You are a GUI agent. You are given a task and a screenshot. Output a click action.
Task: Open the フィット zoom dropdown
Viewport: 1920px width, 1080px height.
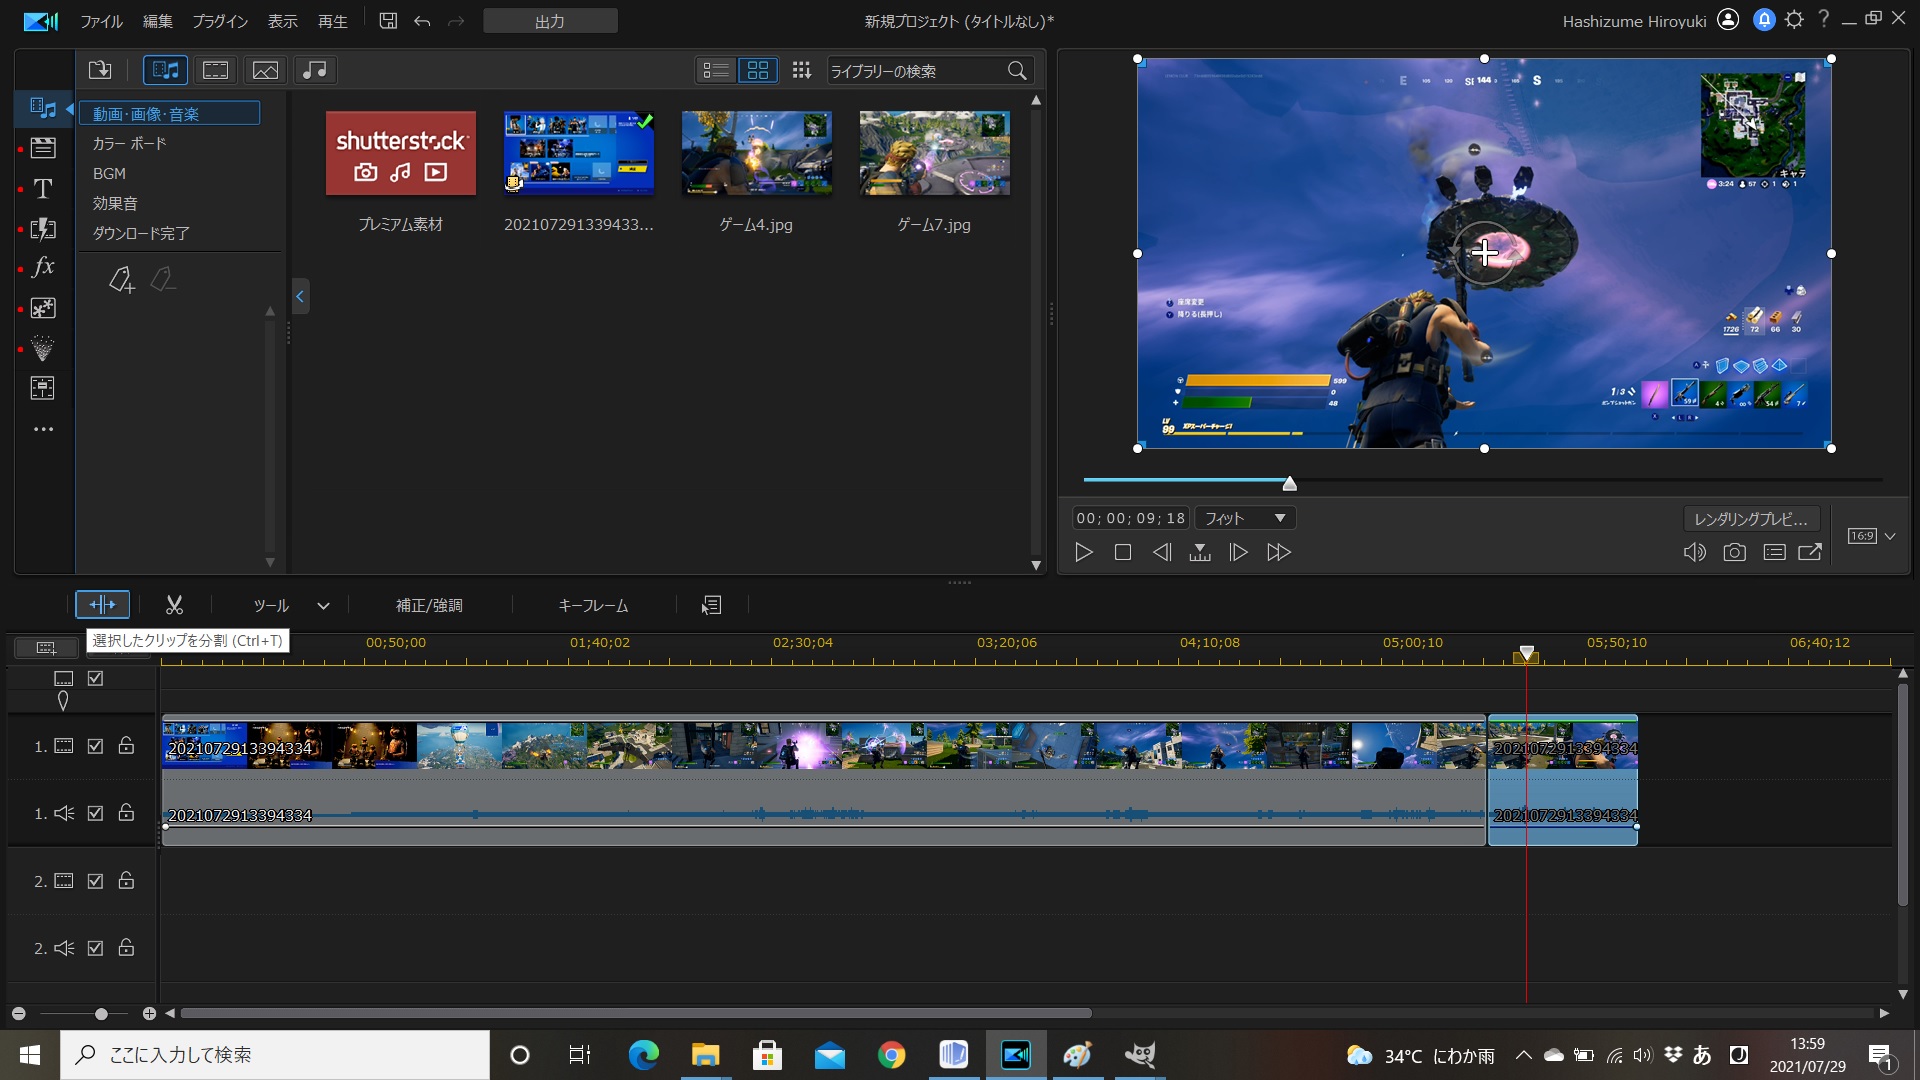1245,518
